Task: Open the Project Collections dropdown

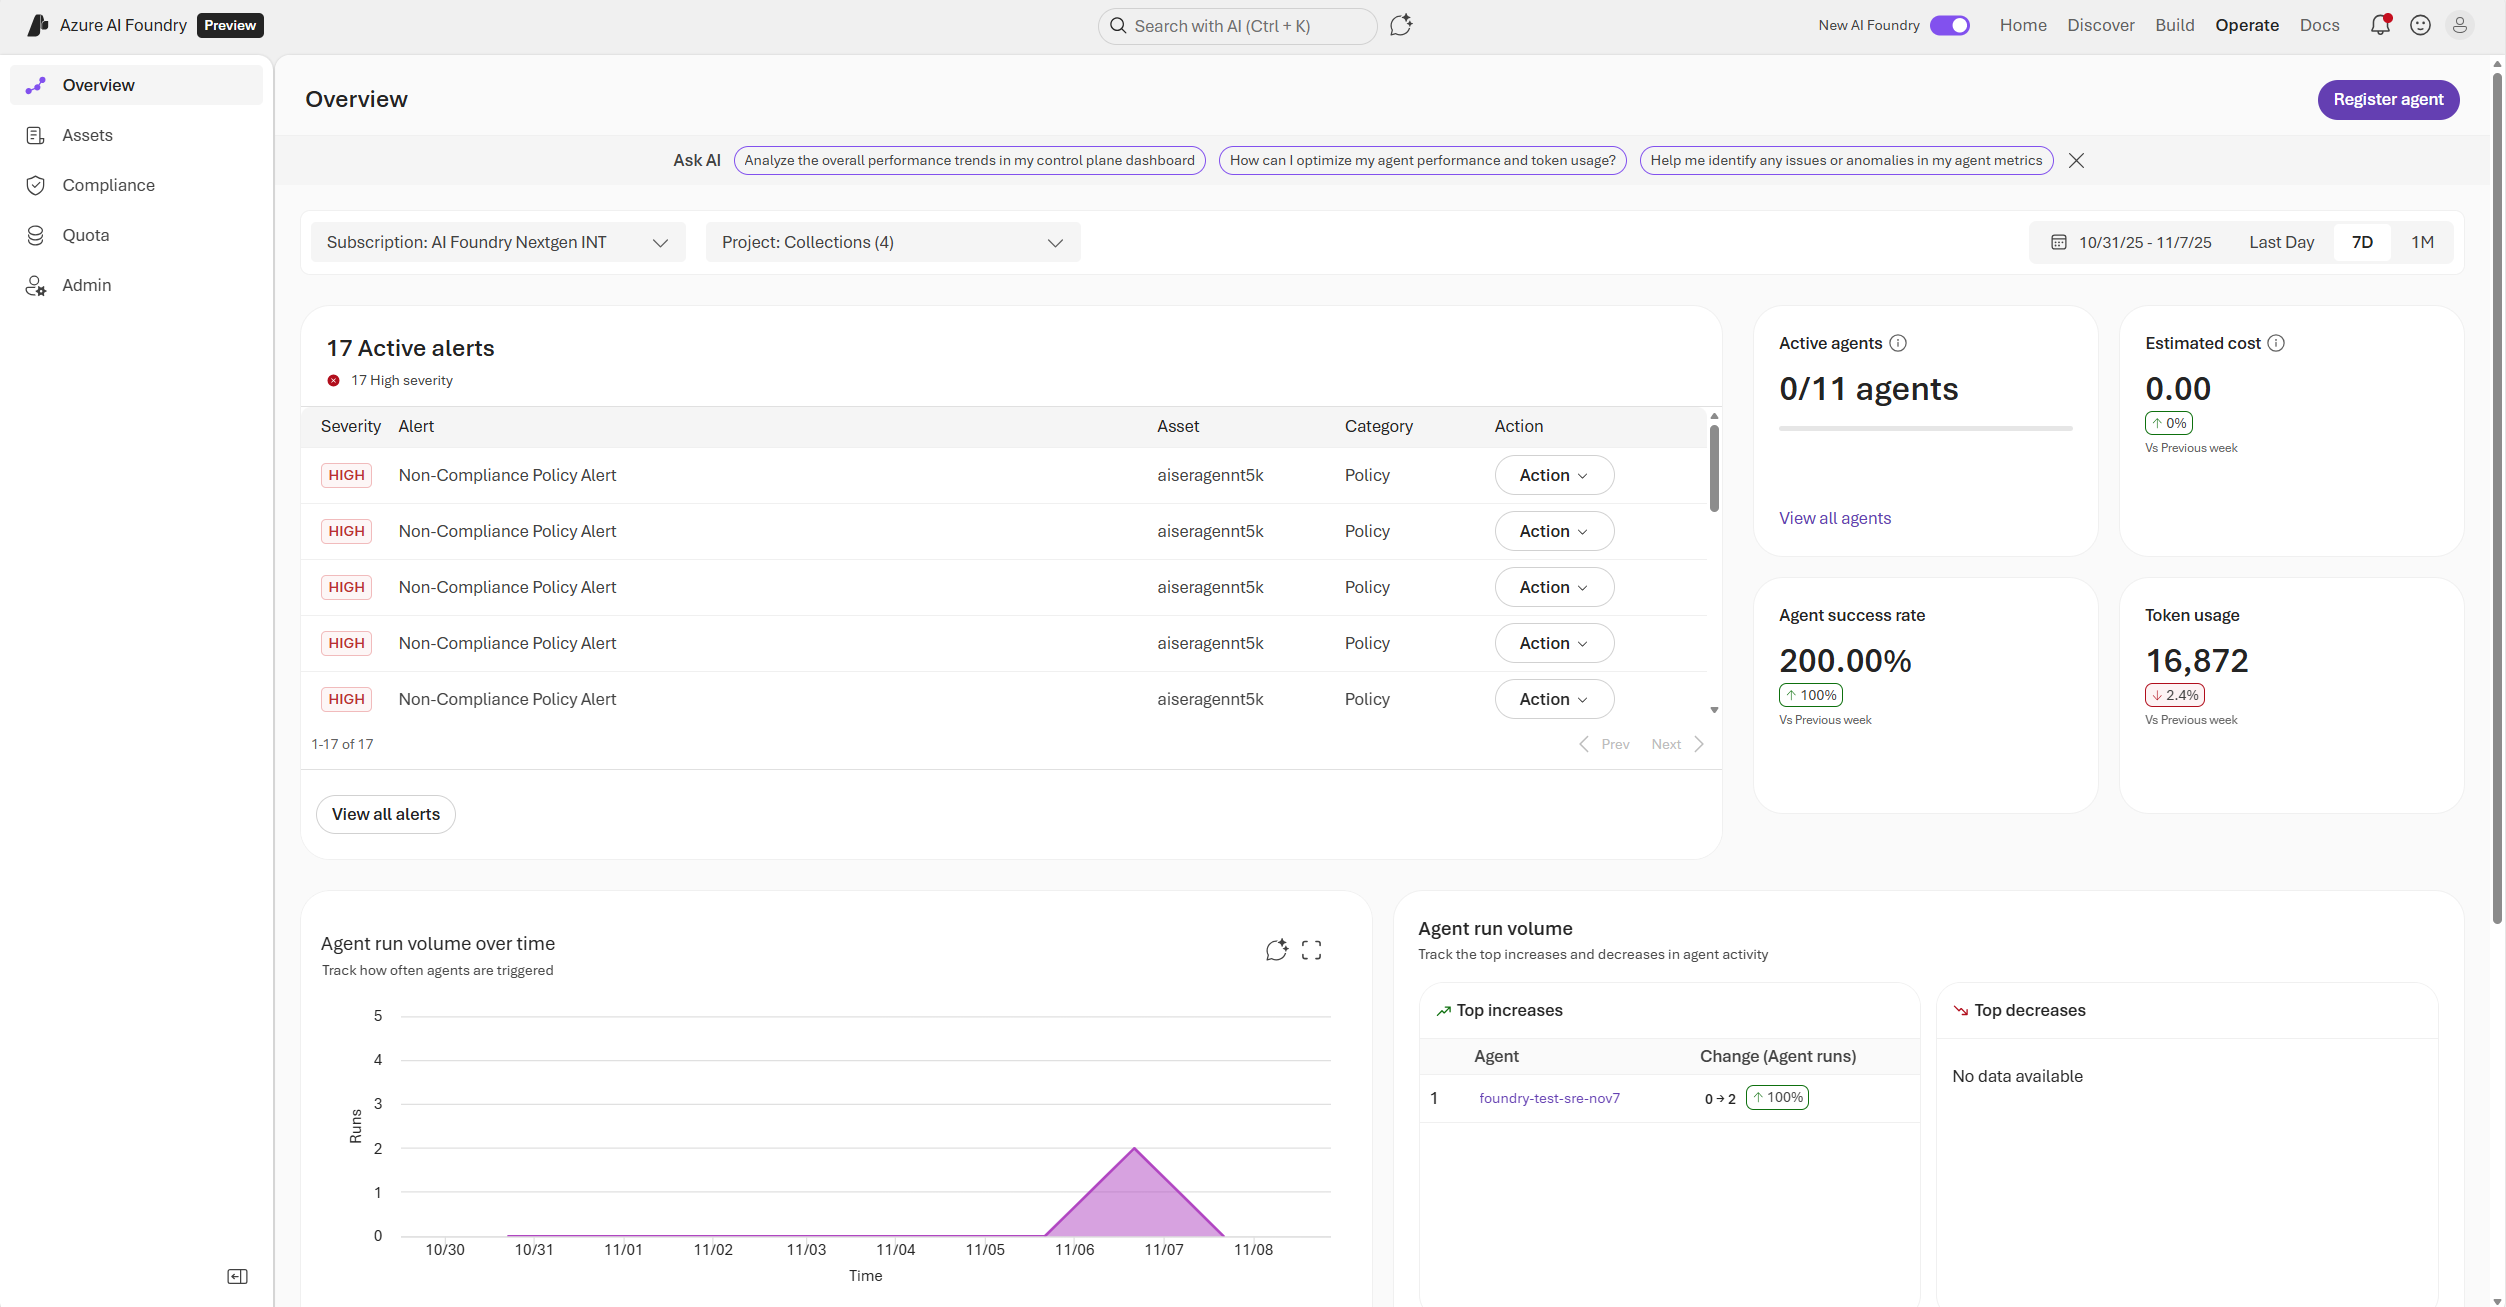Action: tap(893, 242)
